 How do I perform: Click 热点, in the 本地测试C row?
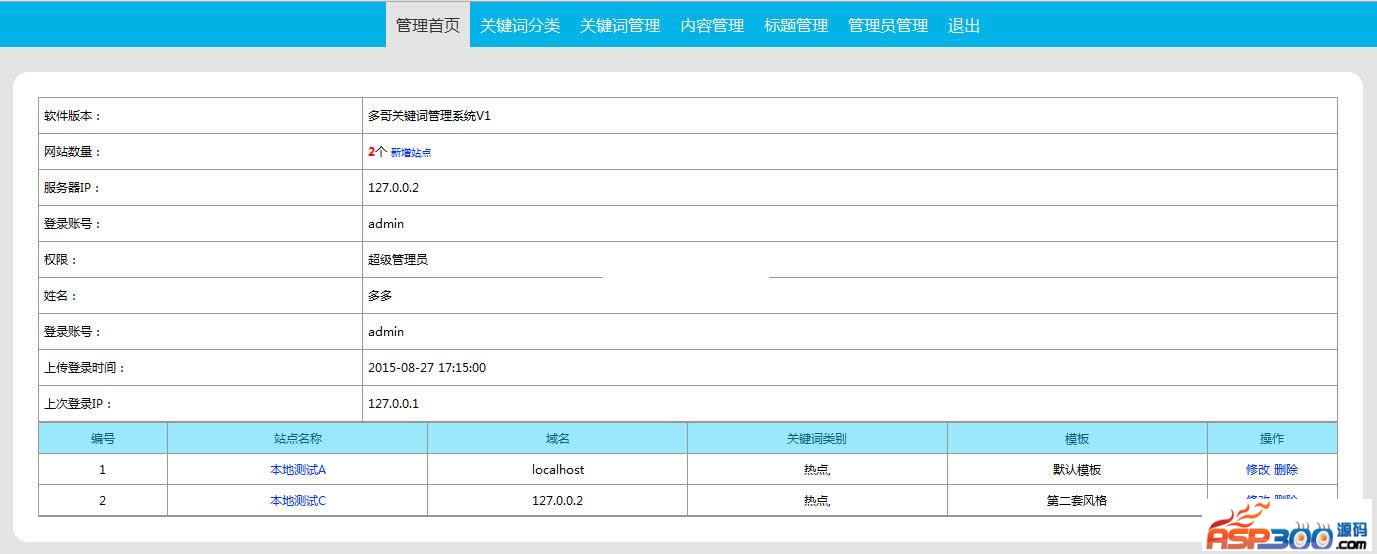[817, 500]
